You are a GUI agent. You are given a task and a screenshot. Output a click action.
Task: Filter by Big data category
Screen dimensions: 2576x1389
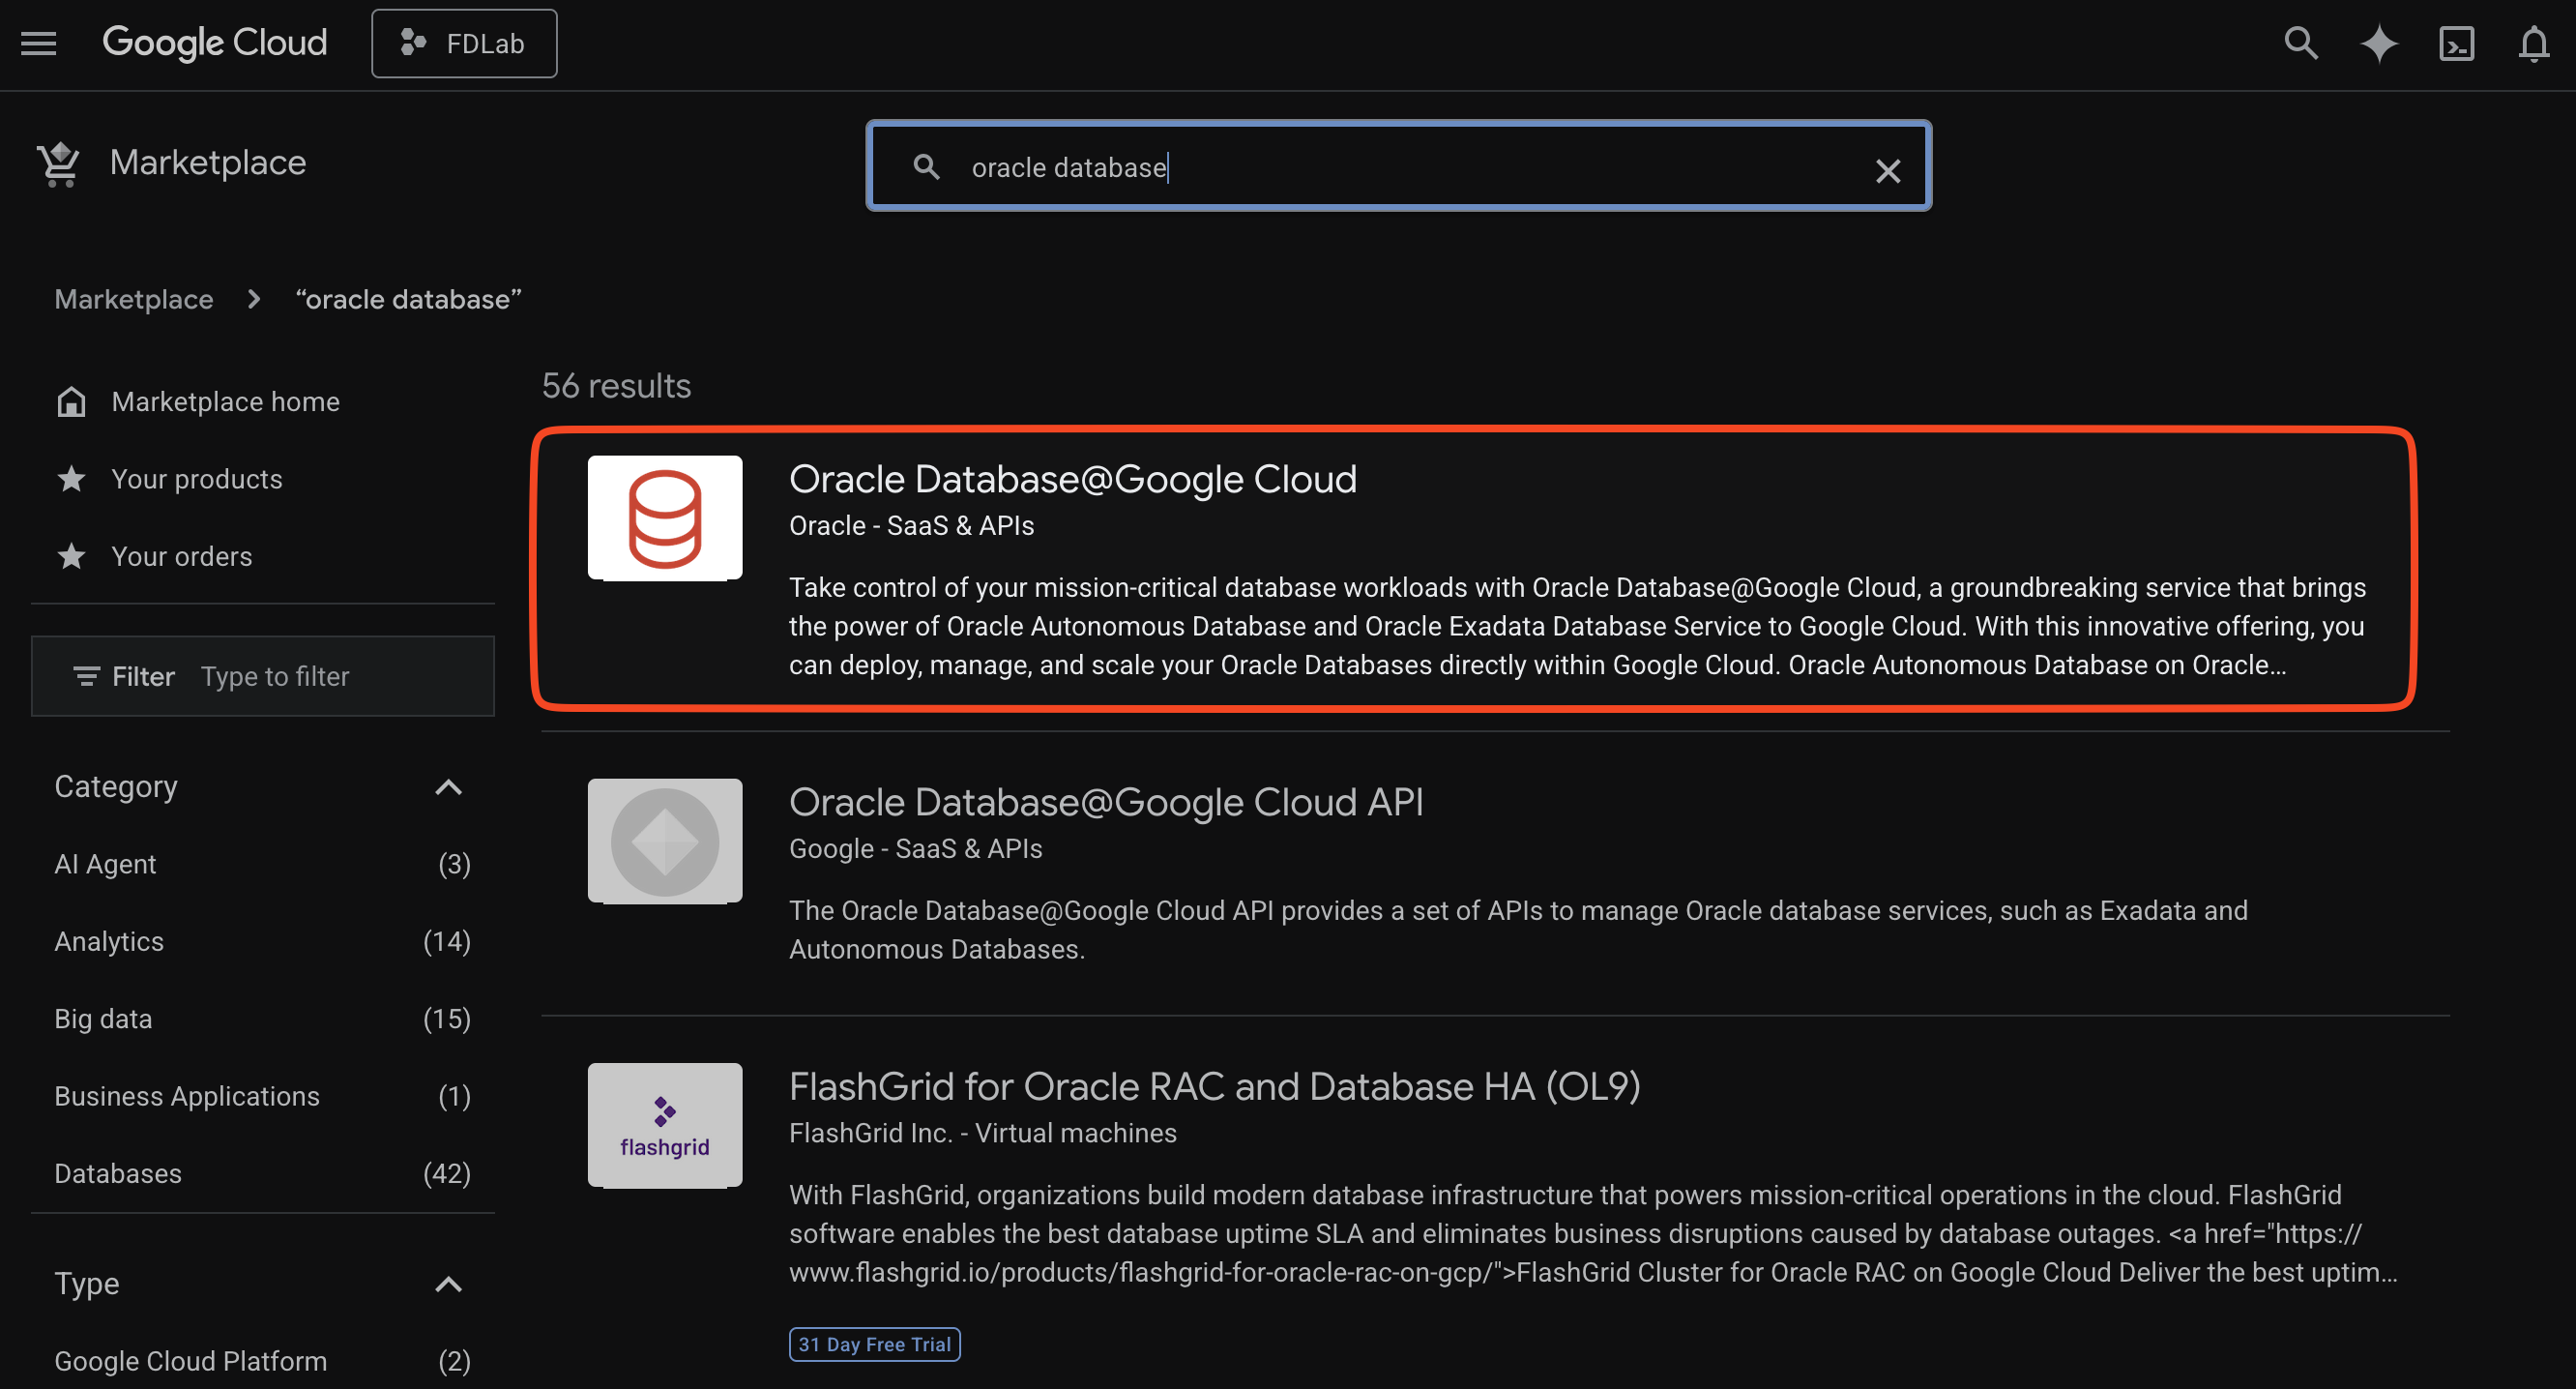(262, 1019)
